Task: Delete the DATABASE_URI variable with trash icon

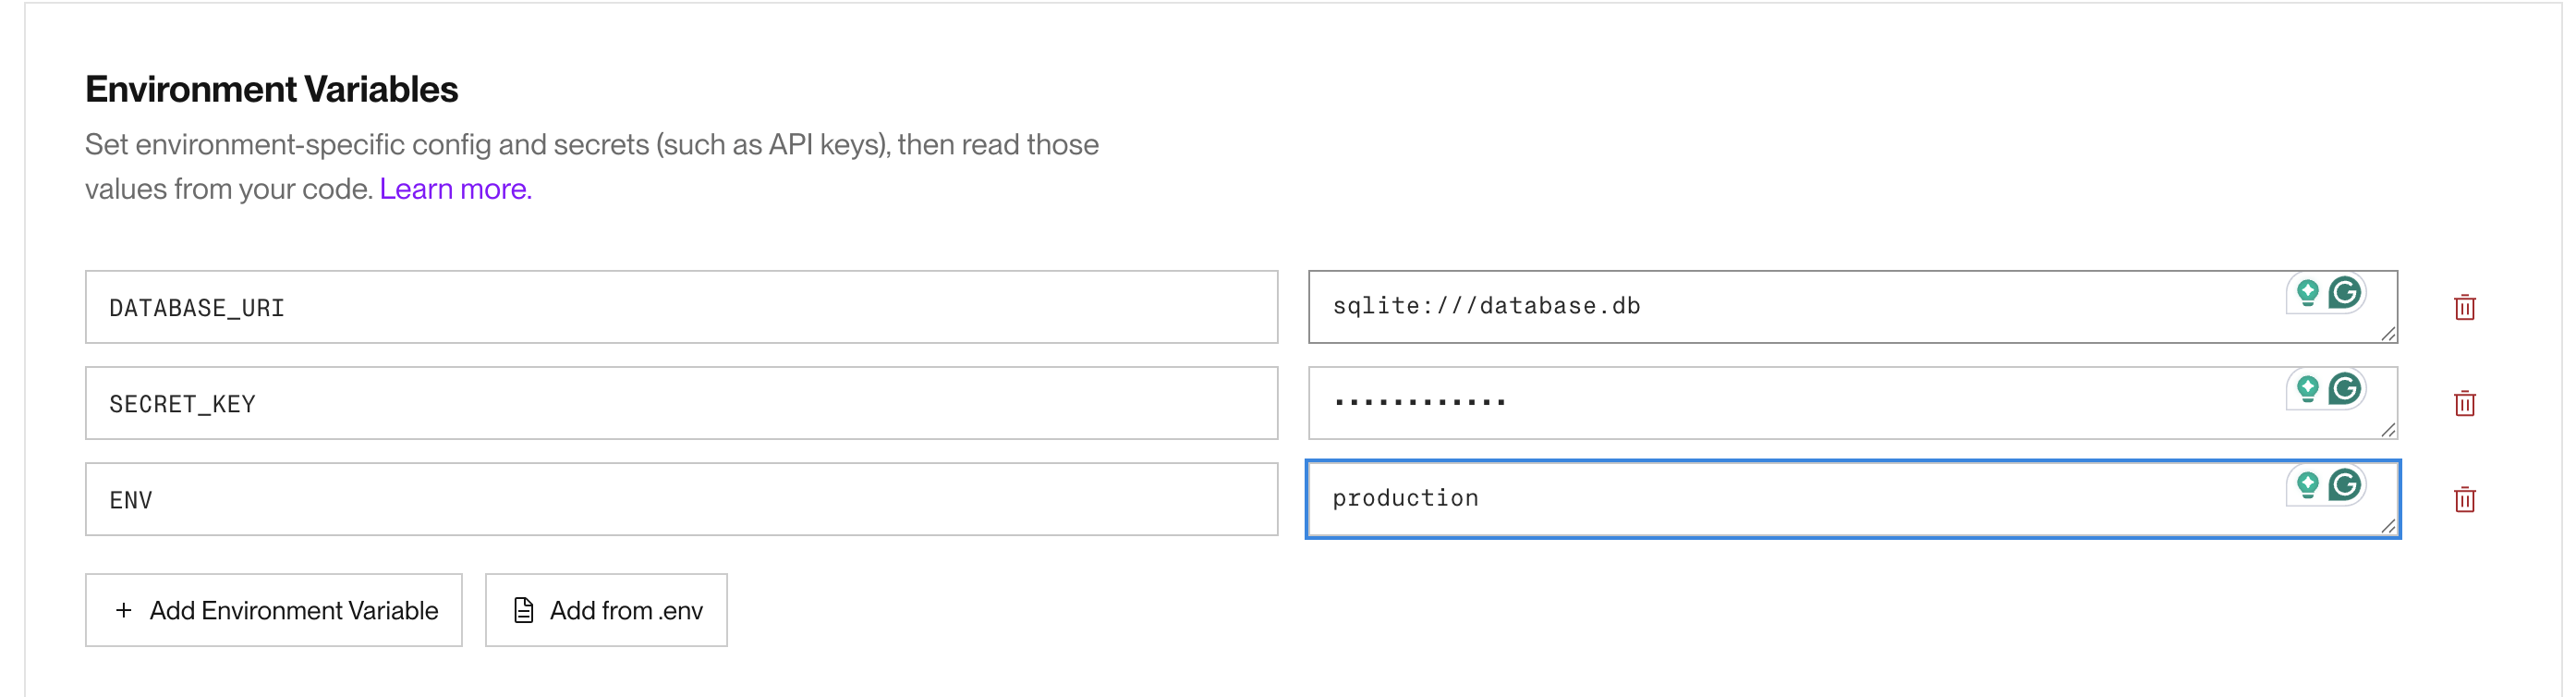Action: click(2464, 307)
